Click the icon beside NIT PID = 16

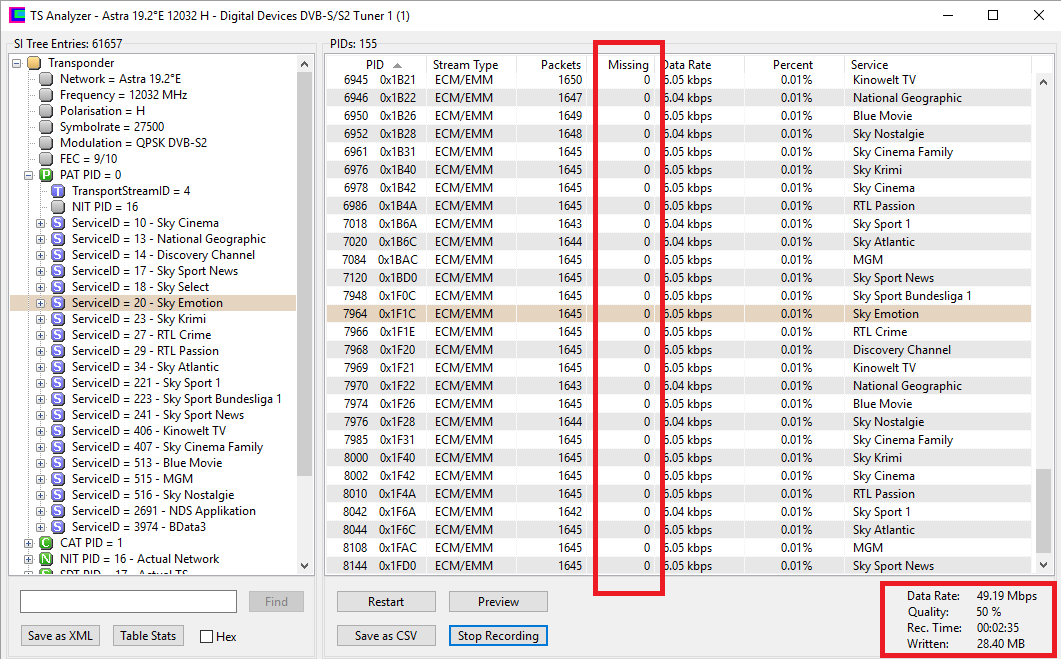tap(58, 207)
